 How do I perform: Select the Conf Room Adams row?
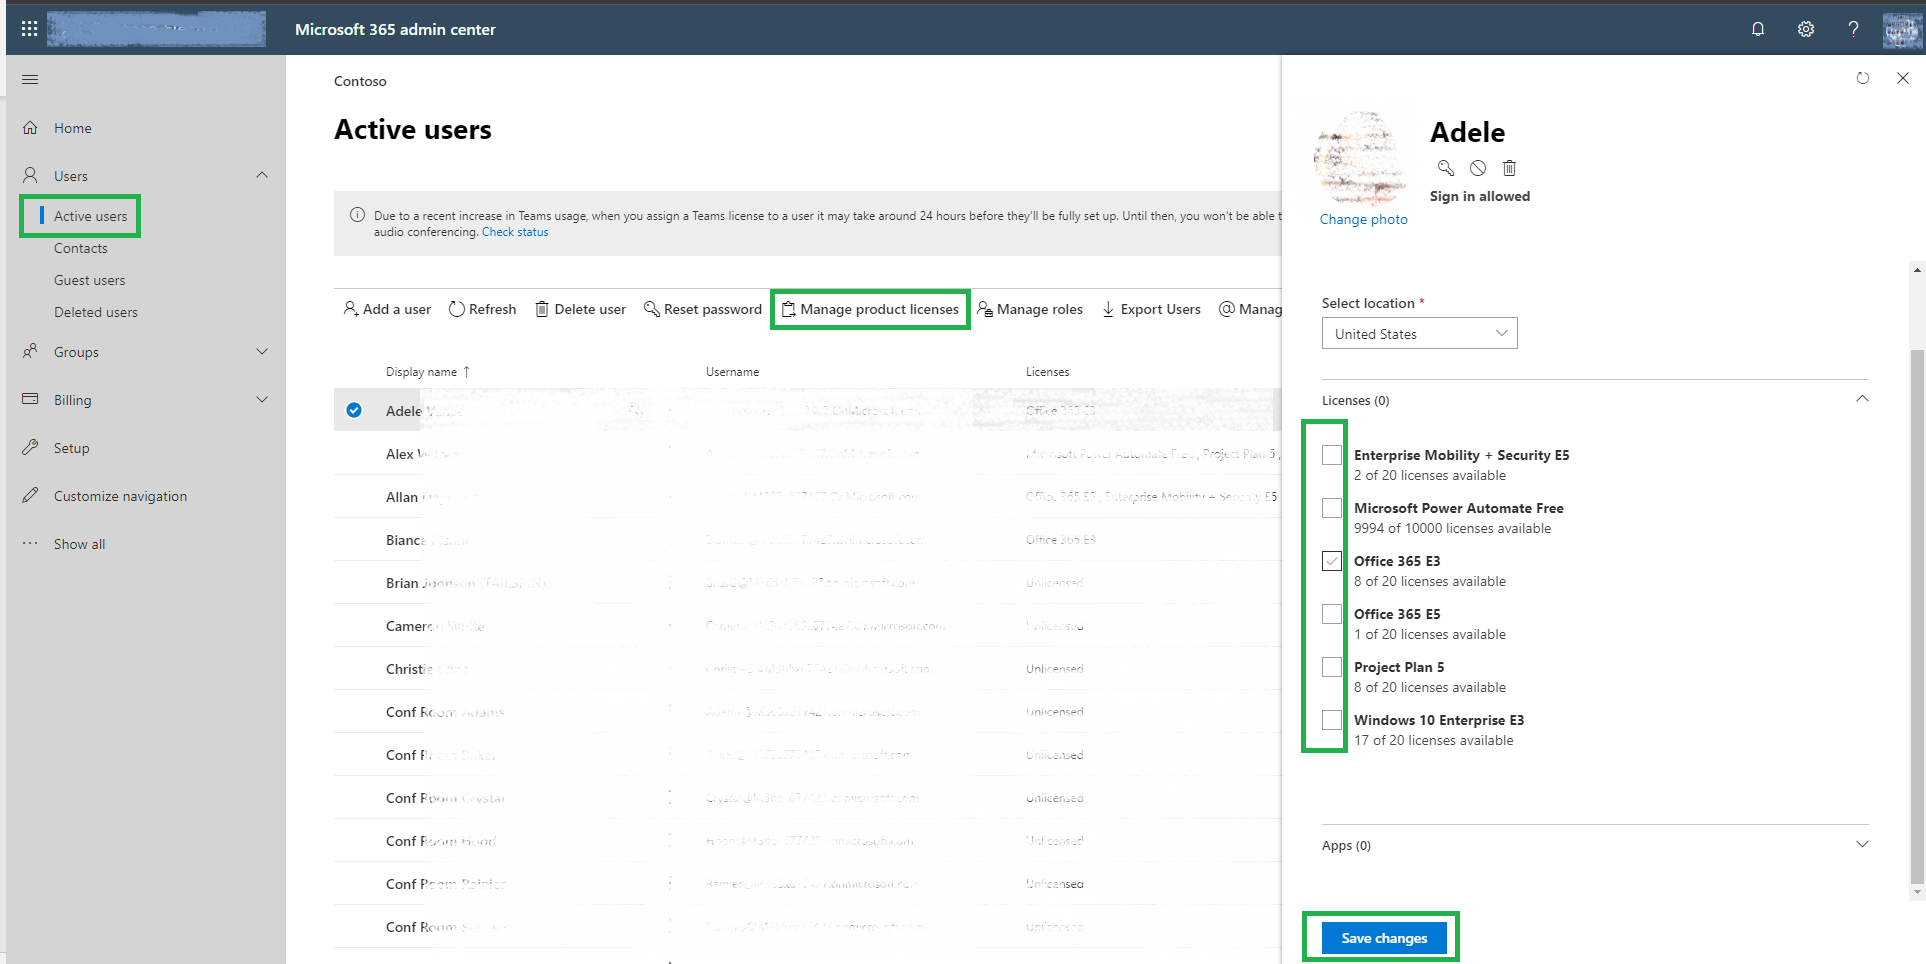click(x=807, y=712)
